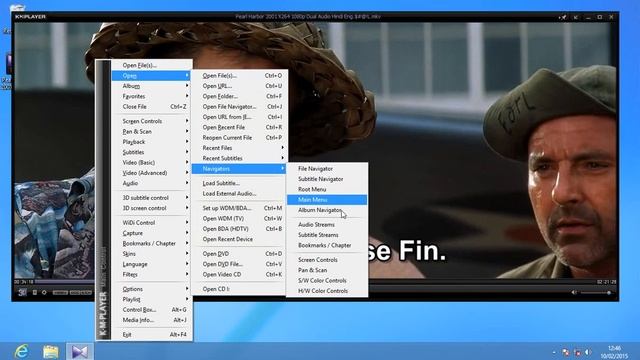Click the KMPlayer logo in title bar
Image resolution: width=640 pixels, height=360 pixels.
click(31, 17)
